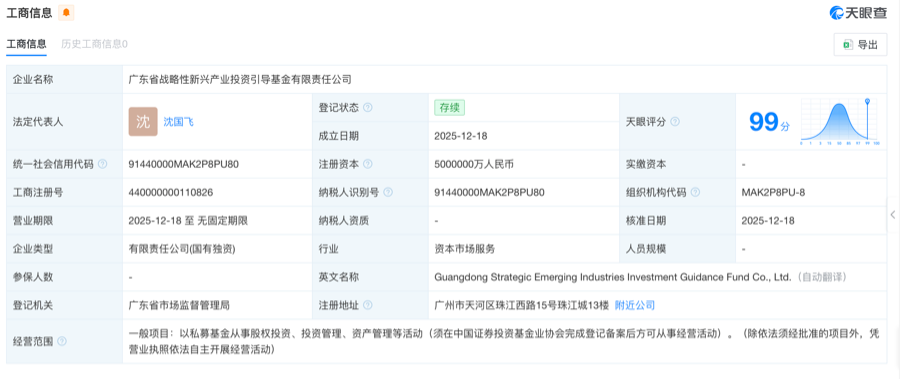Select the 工商信息 tab
900x379 pixels.
click(x=26, y=44)
